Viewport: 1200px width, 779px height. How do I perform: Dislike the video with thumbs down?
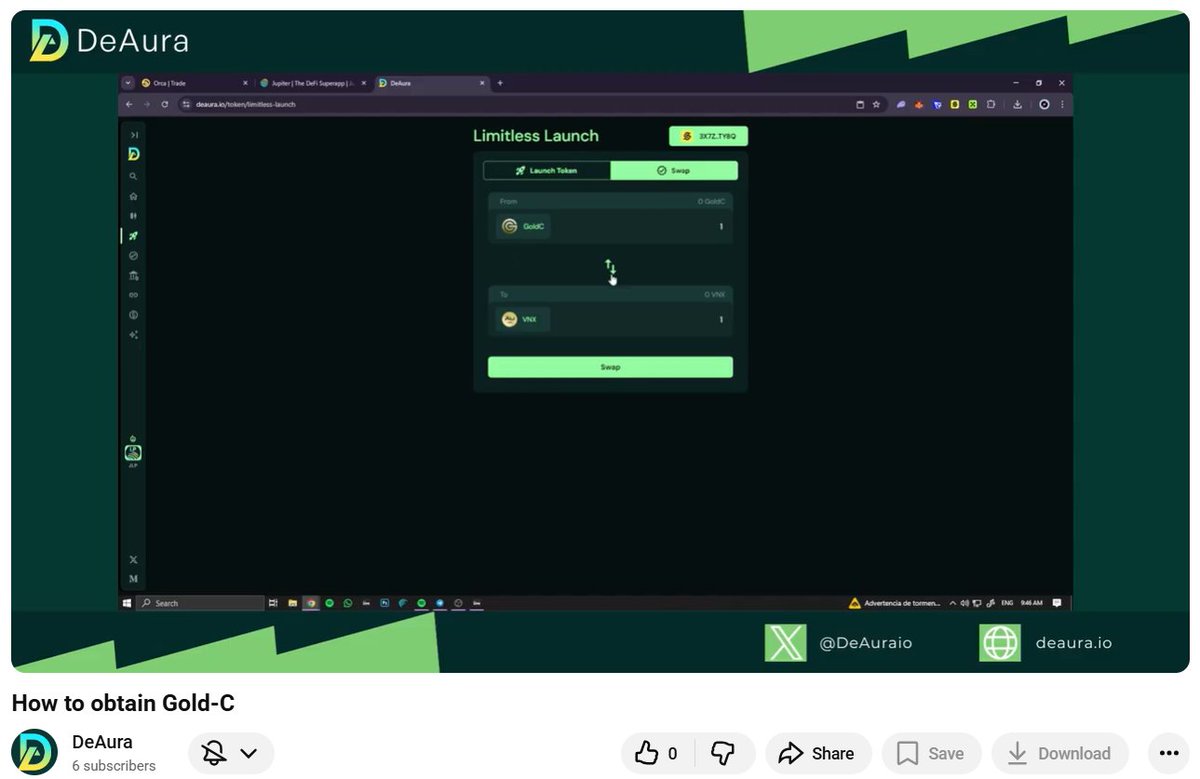coord(723,753)
